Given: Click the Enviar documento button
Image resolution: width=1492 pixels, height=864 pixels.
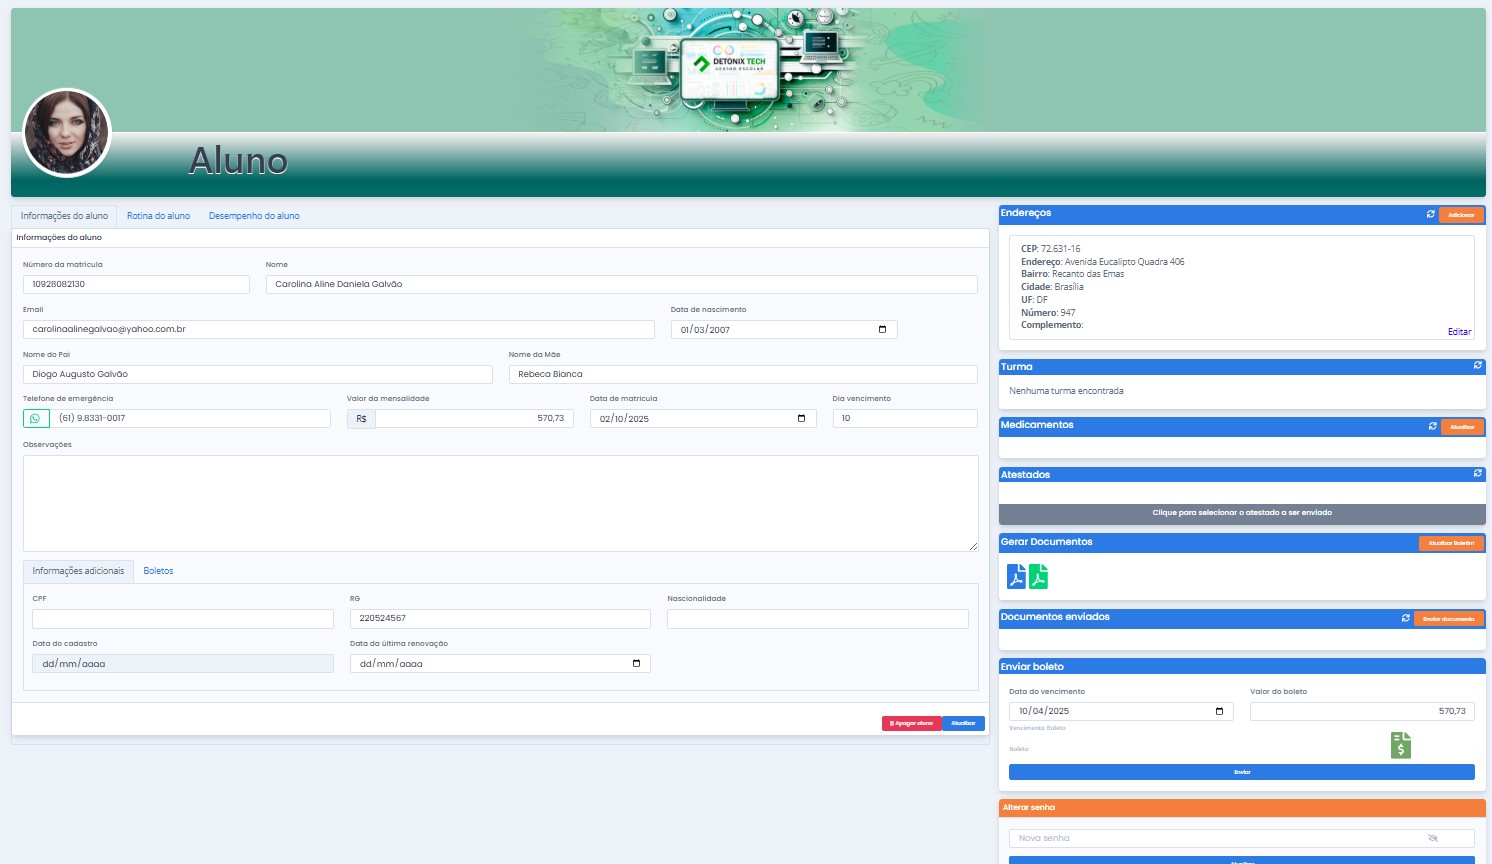Looking at the screenshot, I should (x=1449, y=619).
